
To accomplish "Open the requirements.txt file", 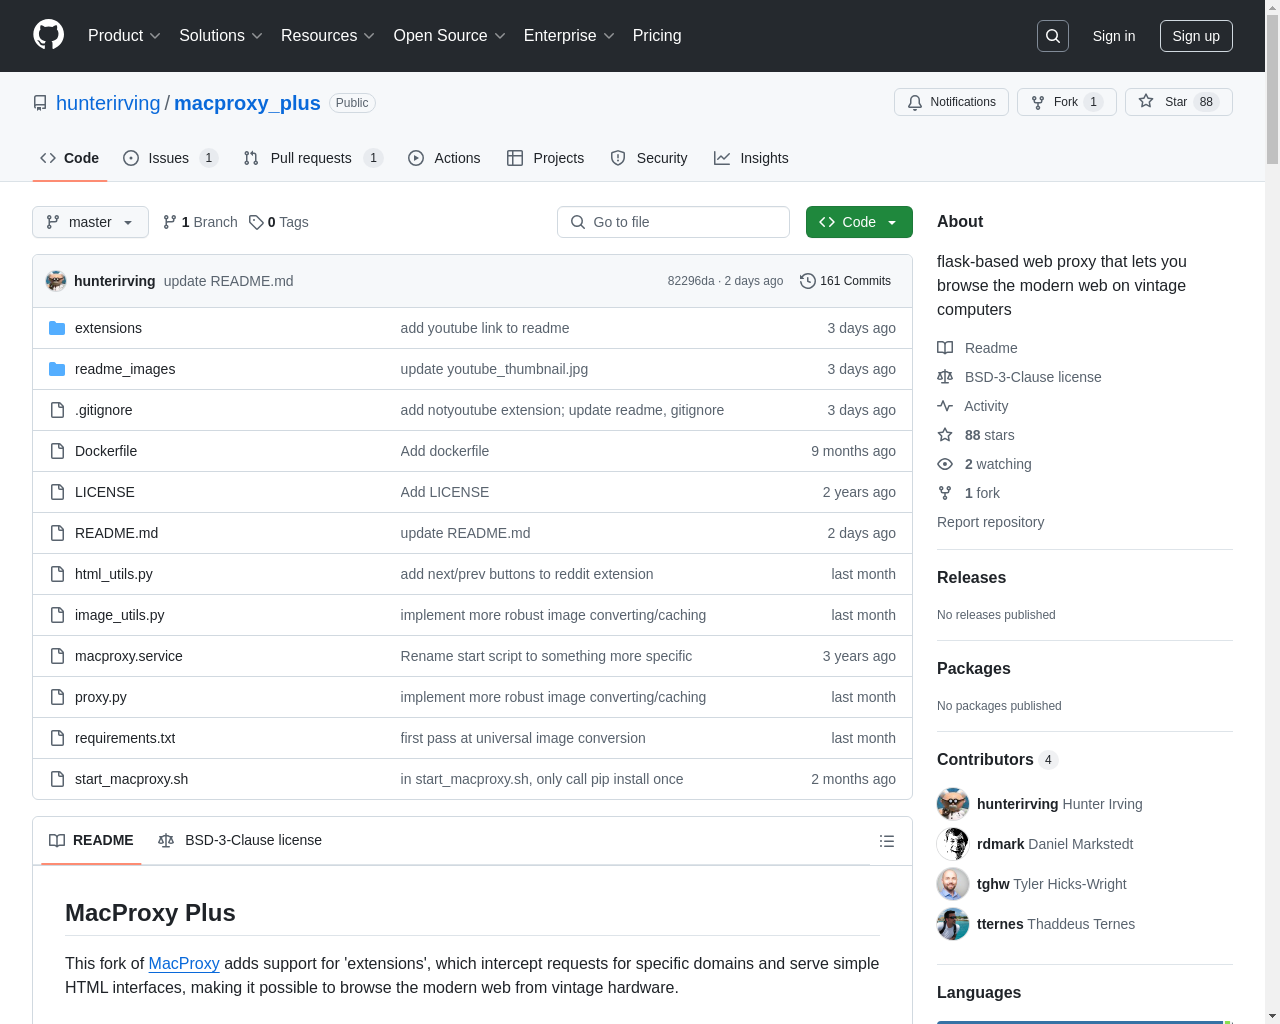I will 125,738.
